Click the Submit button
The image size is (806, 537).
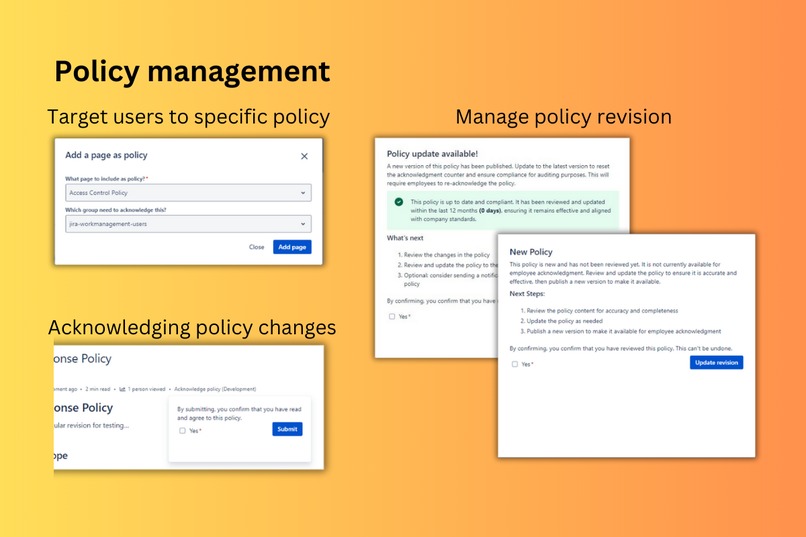287,429
